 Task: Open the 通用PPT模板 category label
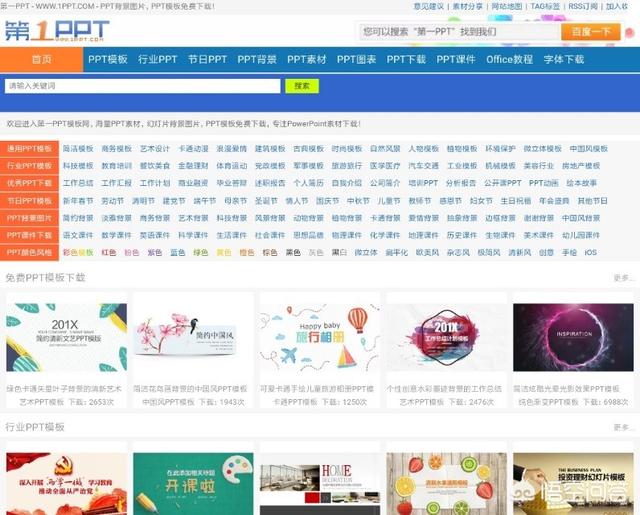[x=30, y=149]
